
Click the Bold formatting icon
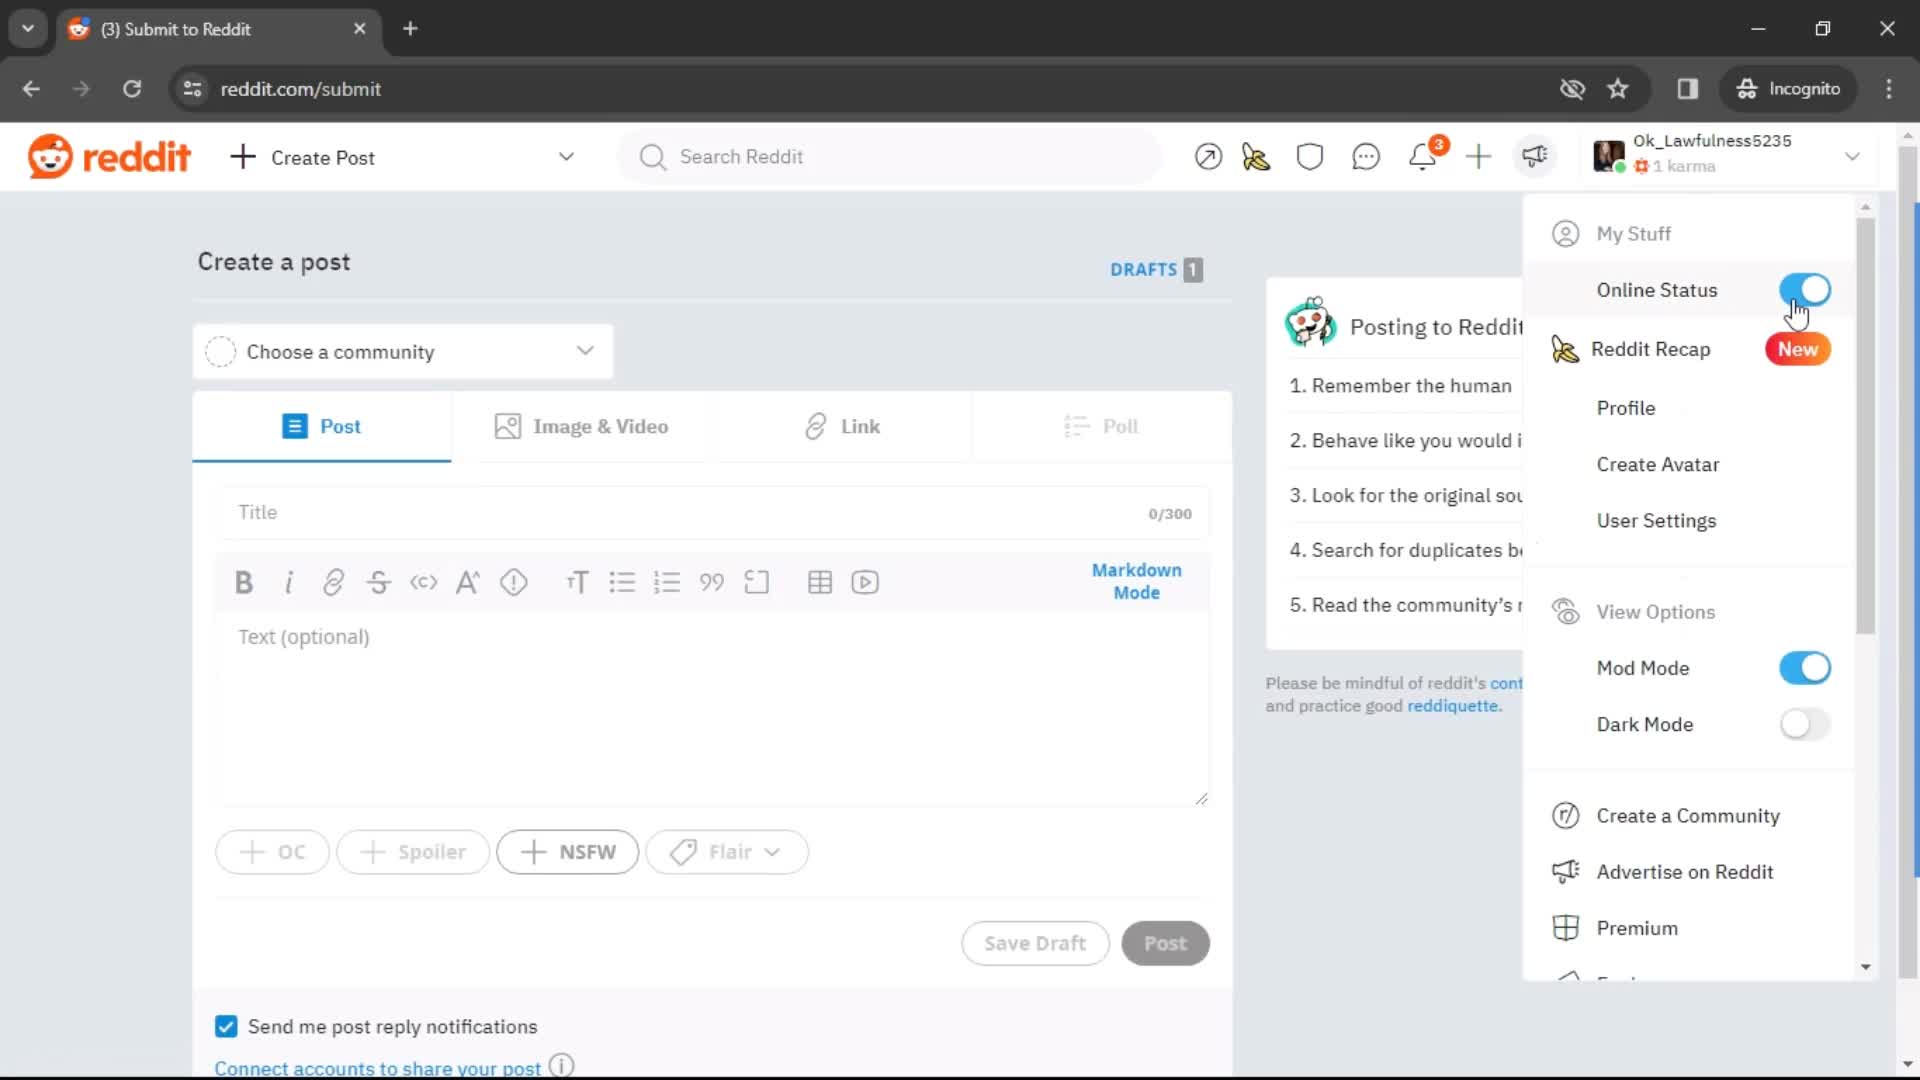tap(243, 582)
